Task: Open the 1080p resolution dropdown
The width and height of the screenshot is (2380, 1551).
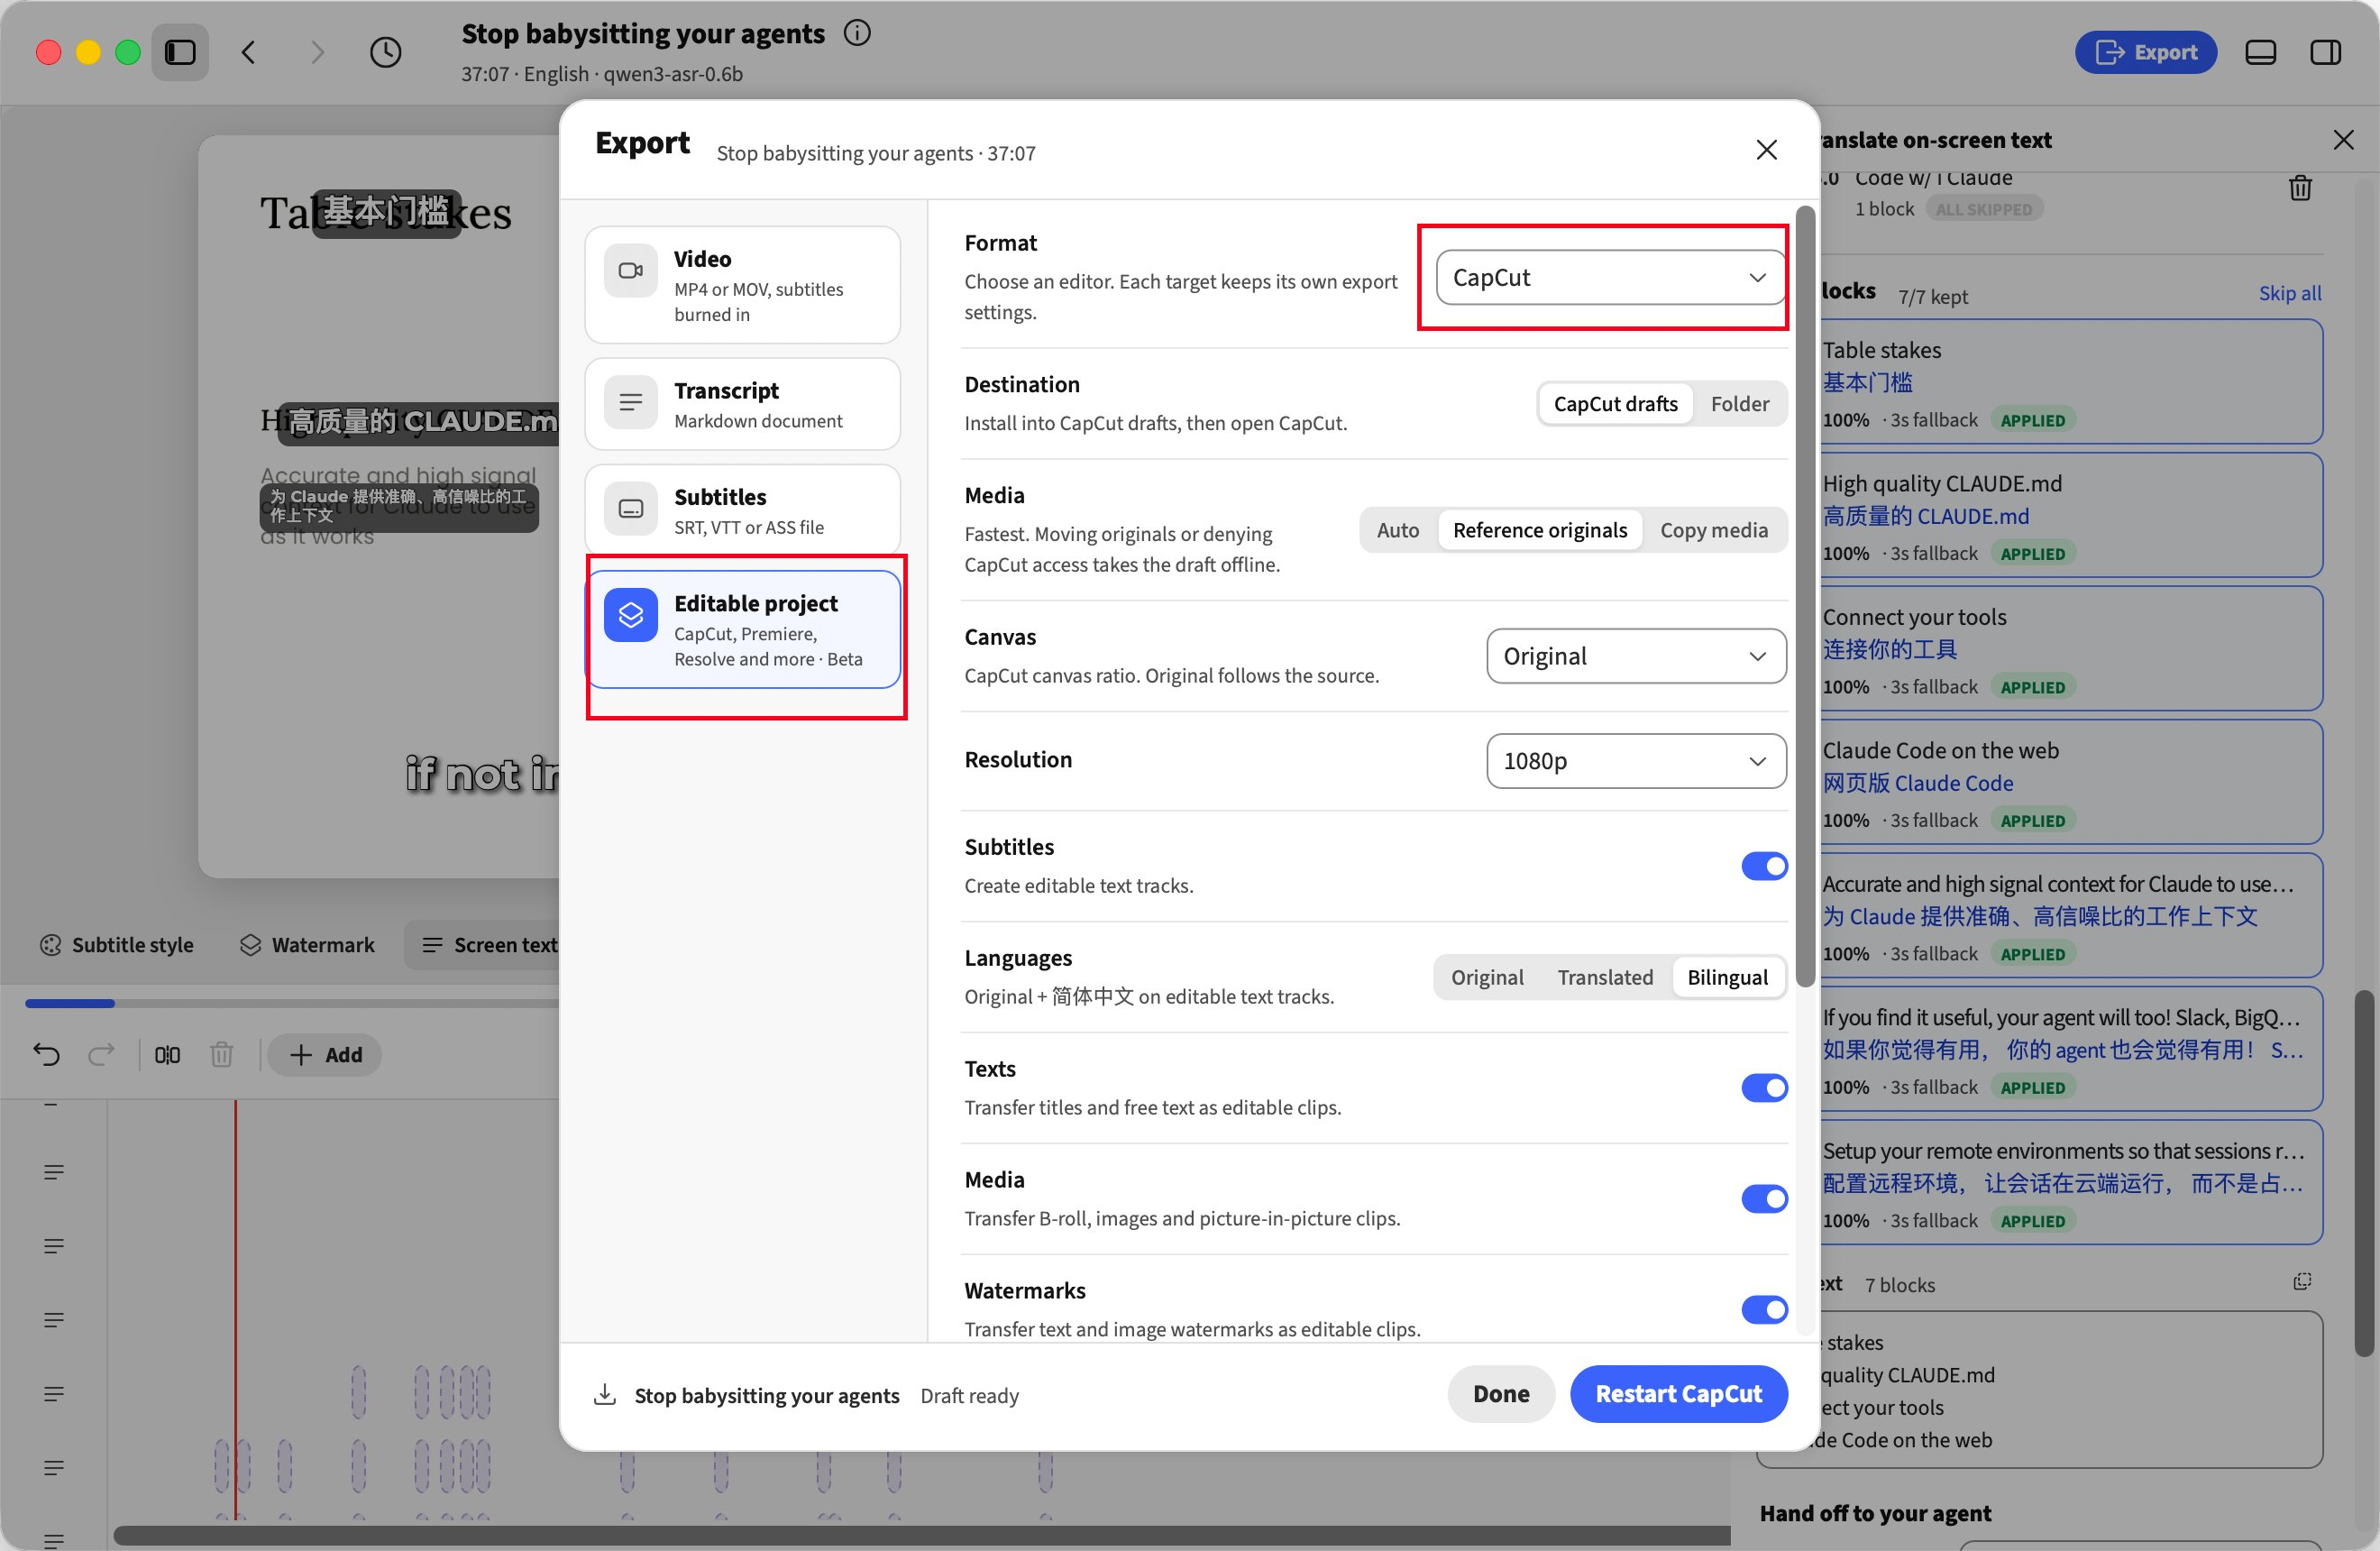Action: pyautogui.click(x=1636, y=761)
